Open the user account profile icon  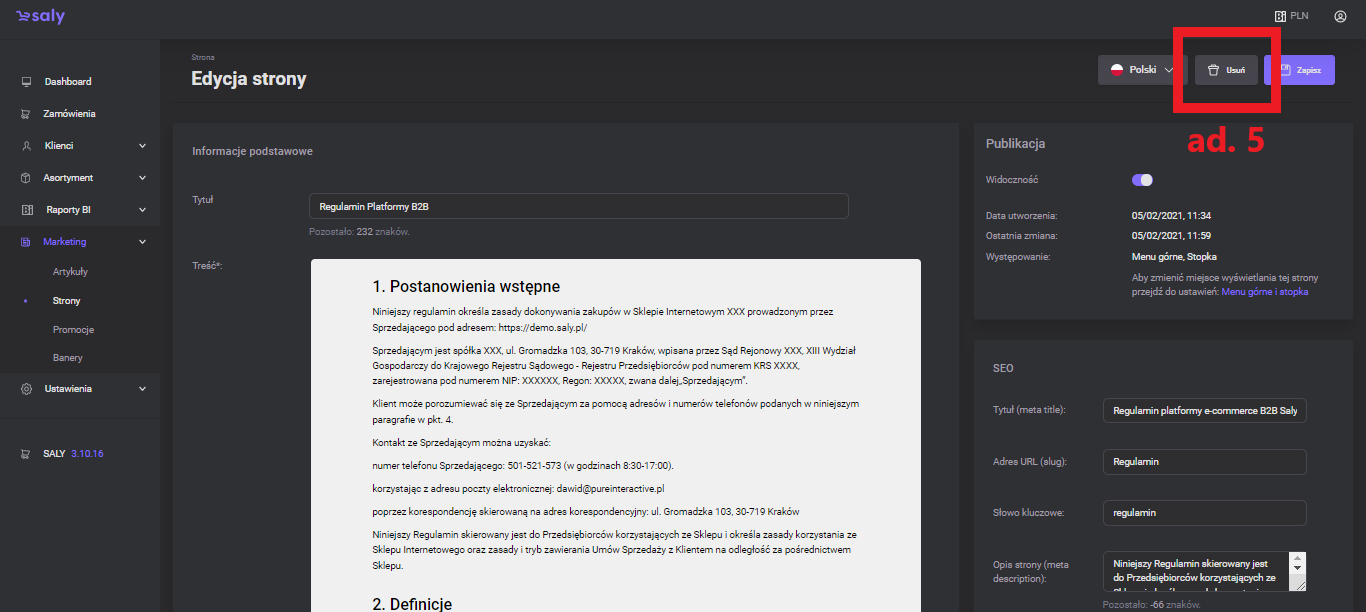pos(1340,16)
